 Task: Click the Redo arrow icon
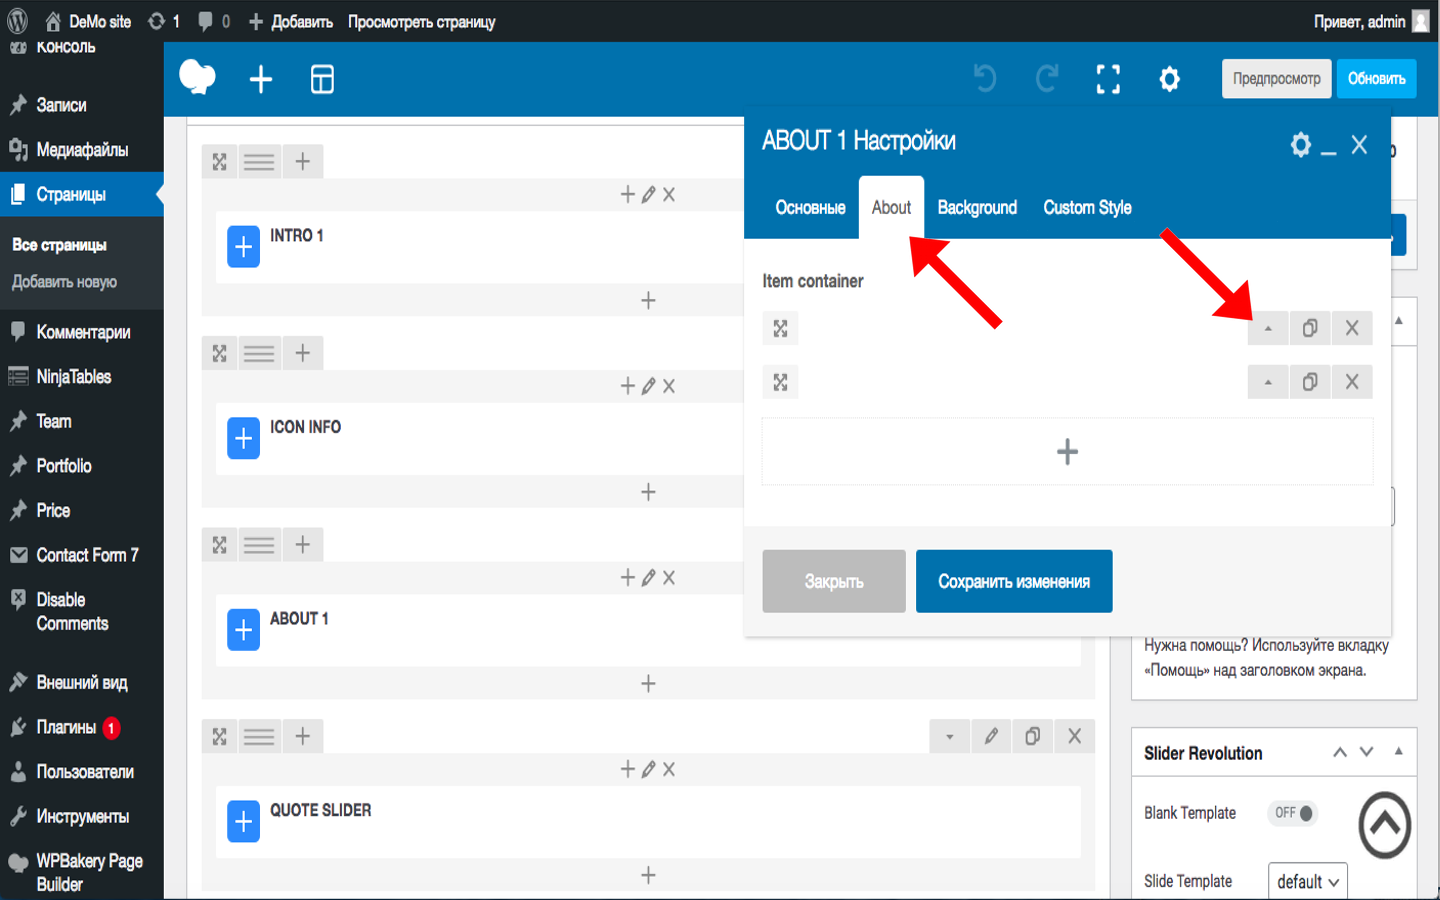1047,78
